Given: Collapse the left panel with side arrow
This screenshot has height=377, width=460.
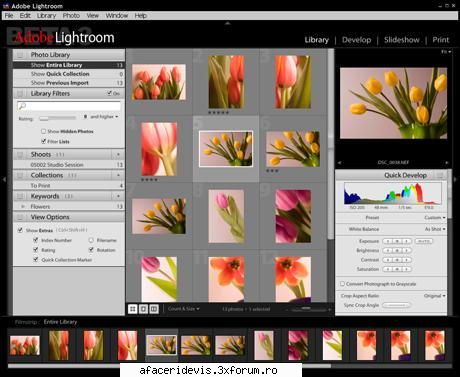Looking at the screenshot, I should pyautogui.click(x=4, y=179).
